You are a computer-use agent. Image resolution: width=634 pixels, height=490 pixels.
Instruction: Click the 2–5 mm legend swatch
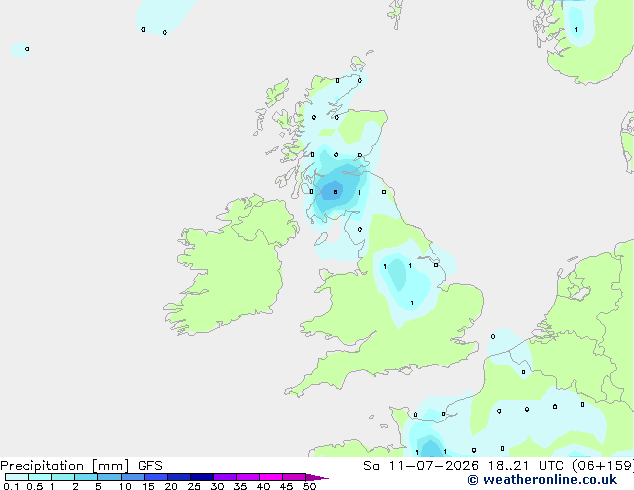coord(86,477)
